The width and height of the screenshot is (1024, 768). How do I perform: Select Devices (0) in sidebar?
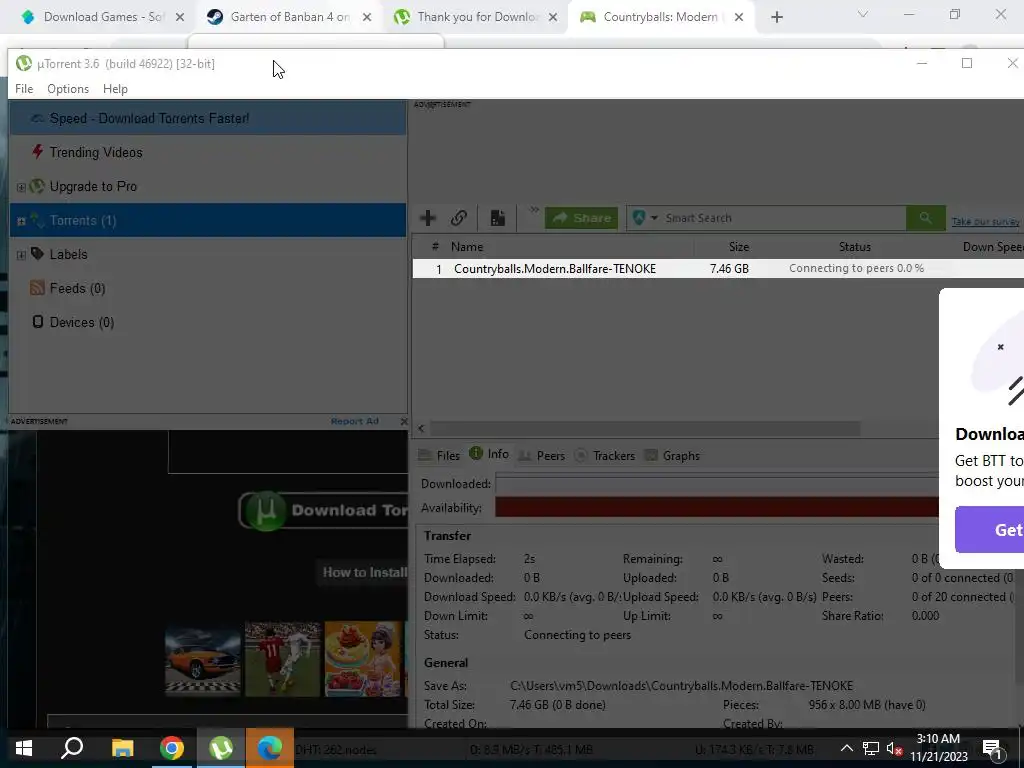[82, 322]
